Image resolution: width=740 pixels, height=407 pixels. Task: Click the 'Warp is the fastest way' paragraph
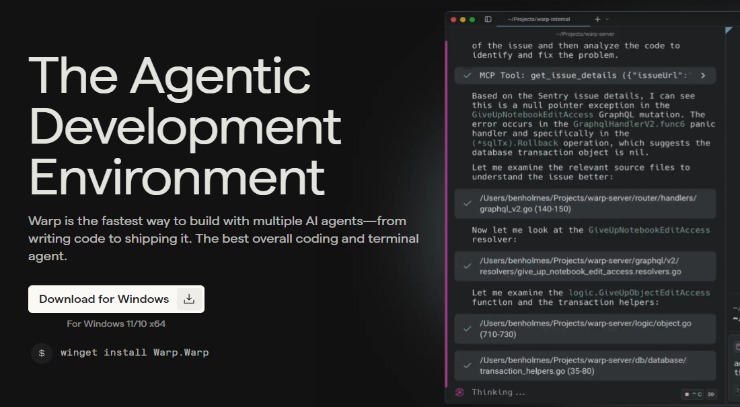pyautogui.click(x=224, y=238)
